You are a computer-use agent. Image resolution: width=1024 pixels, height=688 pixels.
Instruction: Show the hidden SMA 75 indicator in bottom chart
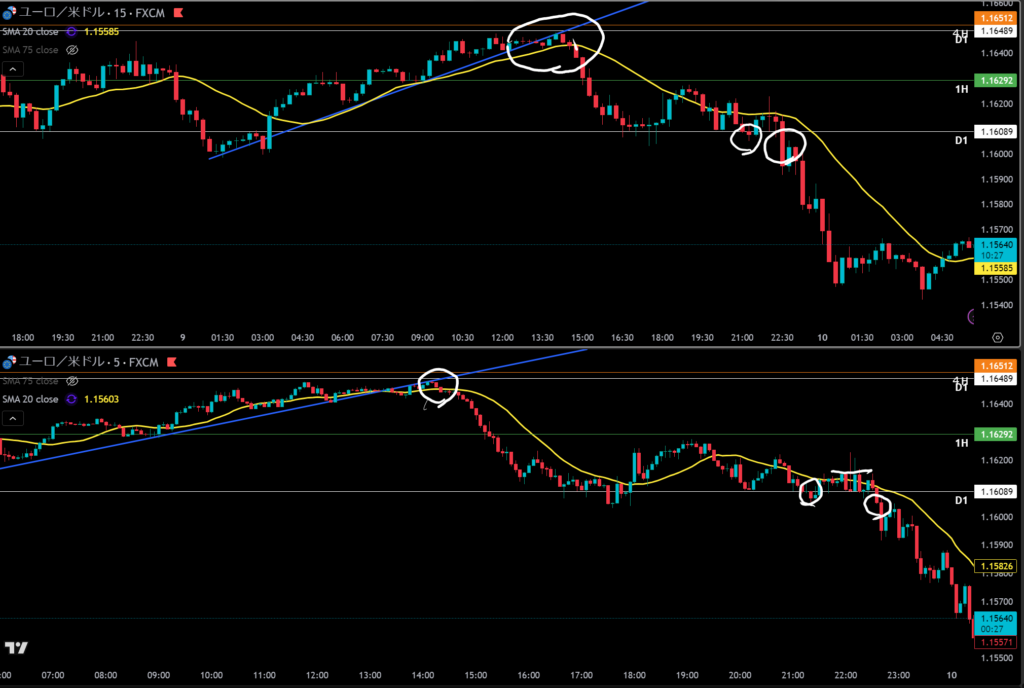coord(72,381)
